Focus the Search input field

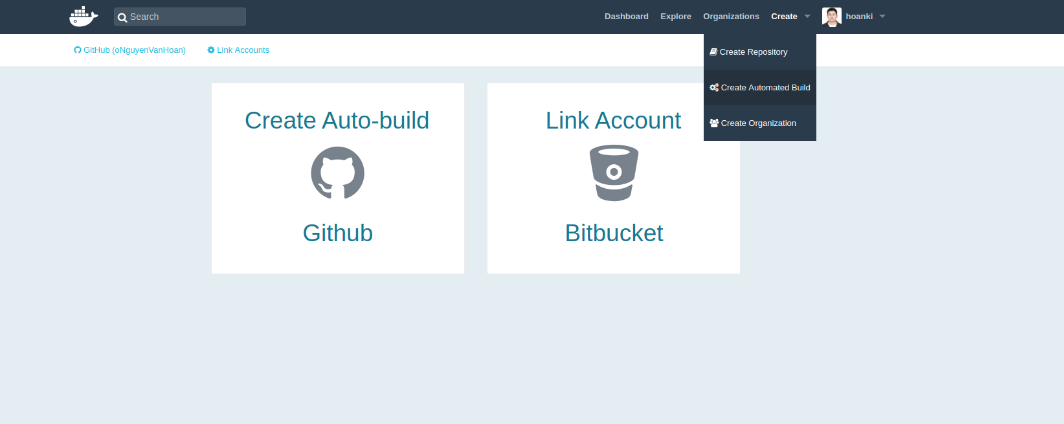[x=180, y=17]
